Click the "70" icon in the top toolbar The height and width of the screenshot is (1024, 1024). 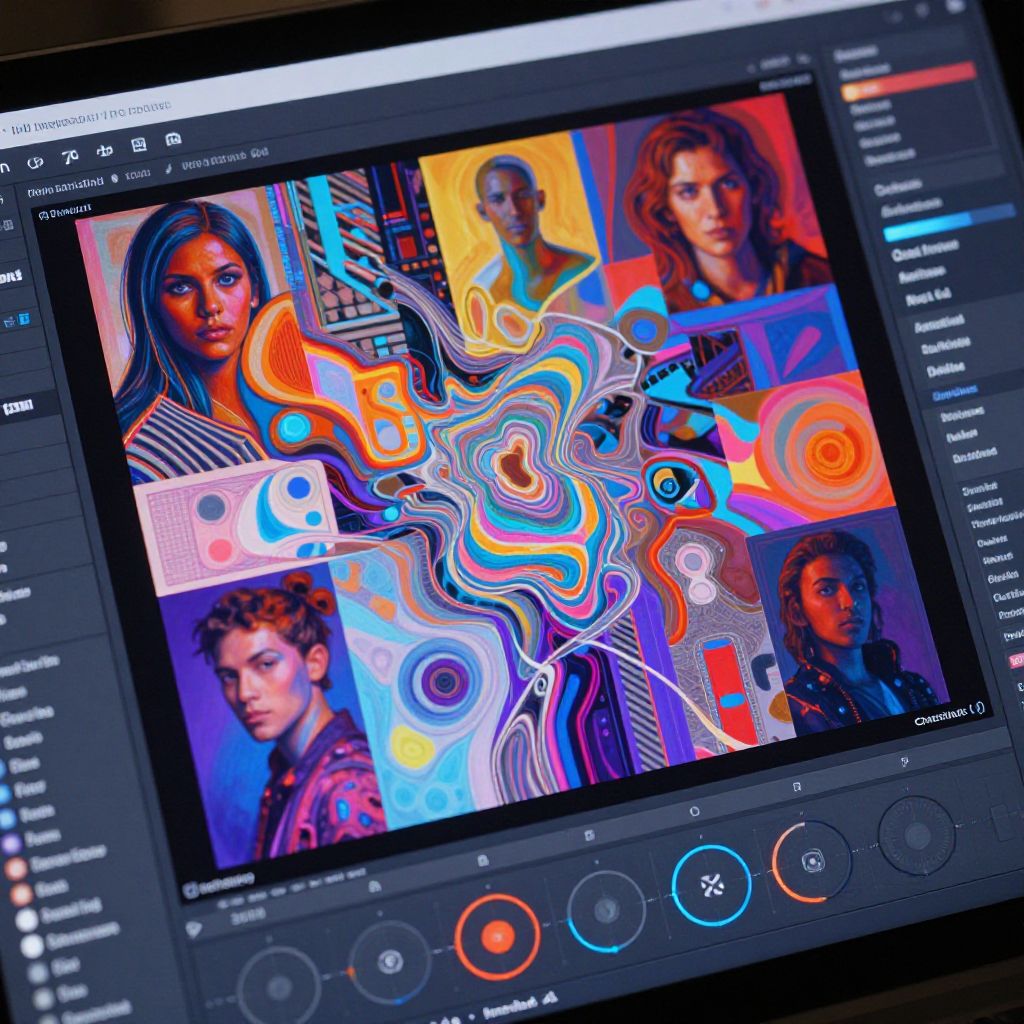(x=69, y=157)
